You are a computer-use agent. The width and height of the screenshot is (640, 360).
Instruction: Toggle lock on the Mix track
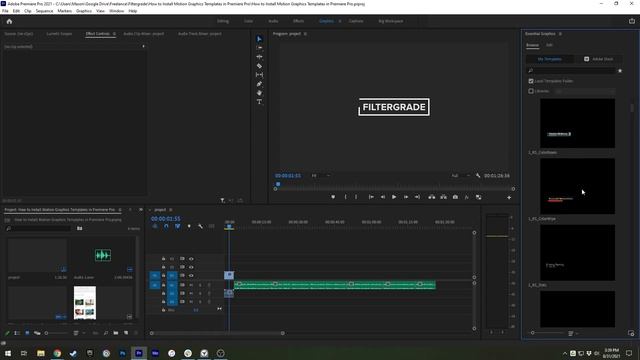point(163,310)
